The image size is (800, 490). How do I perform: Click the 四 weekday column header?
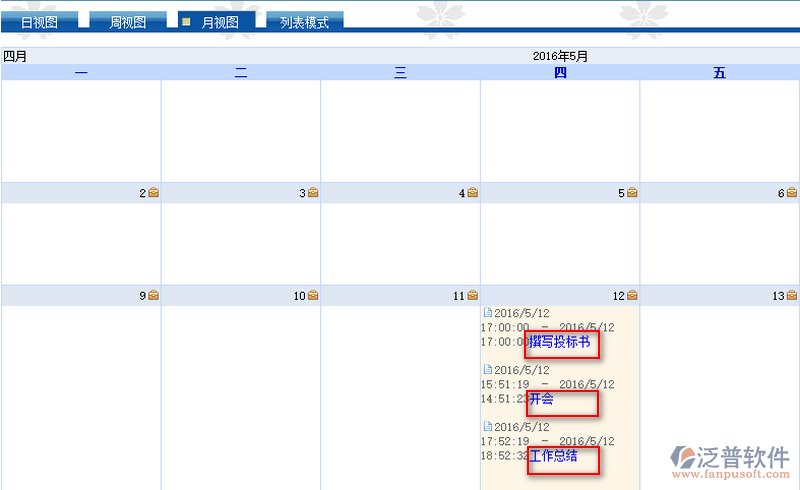click(x=560, y=72)
